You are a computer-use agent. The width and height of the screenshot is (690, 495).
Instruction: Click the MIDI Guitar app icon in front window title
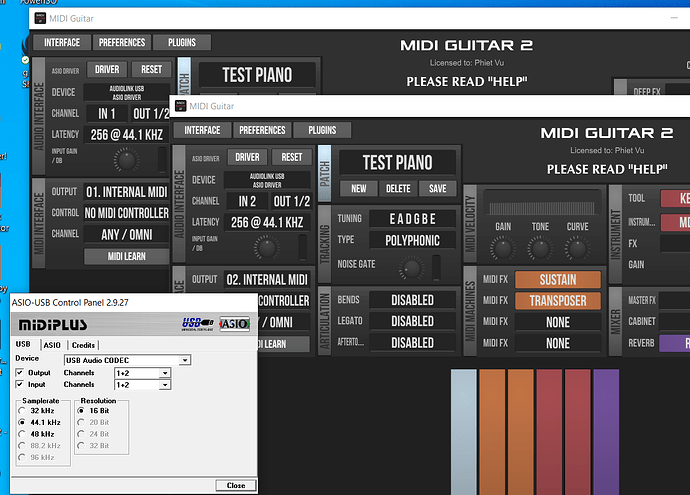coord(180,106)
